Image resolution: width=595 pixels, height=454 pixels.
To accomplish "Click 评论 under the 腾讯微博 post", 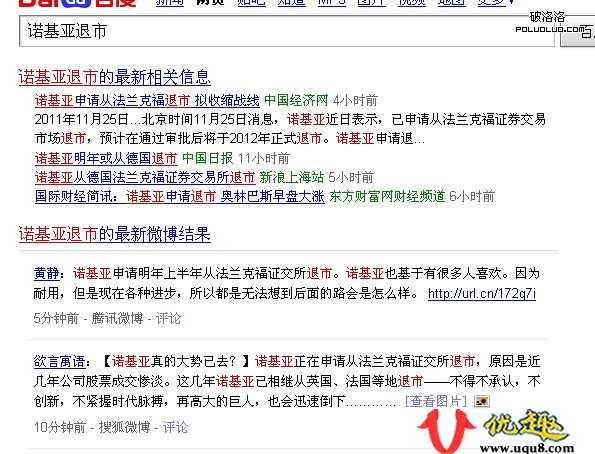I will coord(168,318).
